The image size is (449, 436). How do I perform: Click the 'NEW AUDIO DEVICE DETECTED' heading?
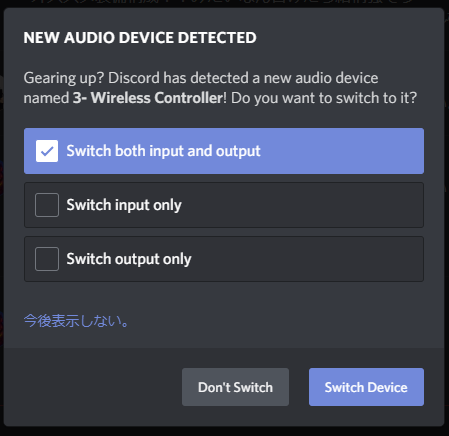(140, 38)
